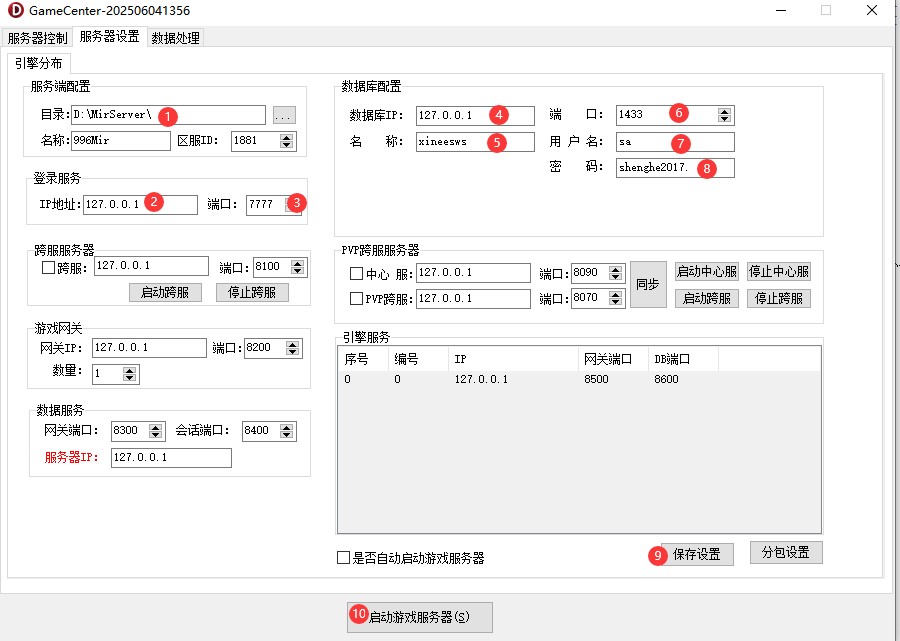The height and width of the screenshot is (641, 900).
Task: Decrease the 数据服务 网关端口 8300 spinner
Action: coord(156,435)
